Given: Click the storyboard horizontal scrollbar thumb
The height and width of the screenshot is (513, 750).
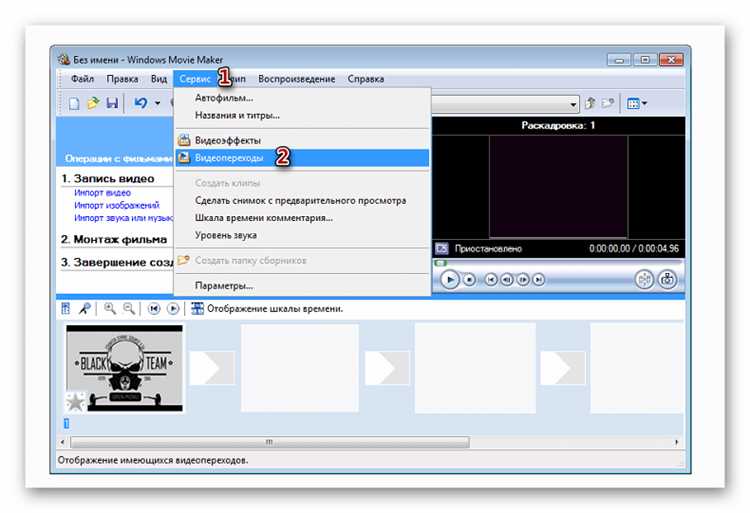Looking at the screenshot, I should [270, 442].
